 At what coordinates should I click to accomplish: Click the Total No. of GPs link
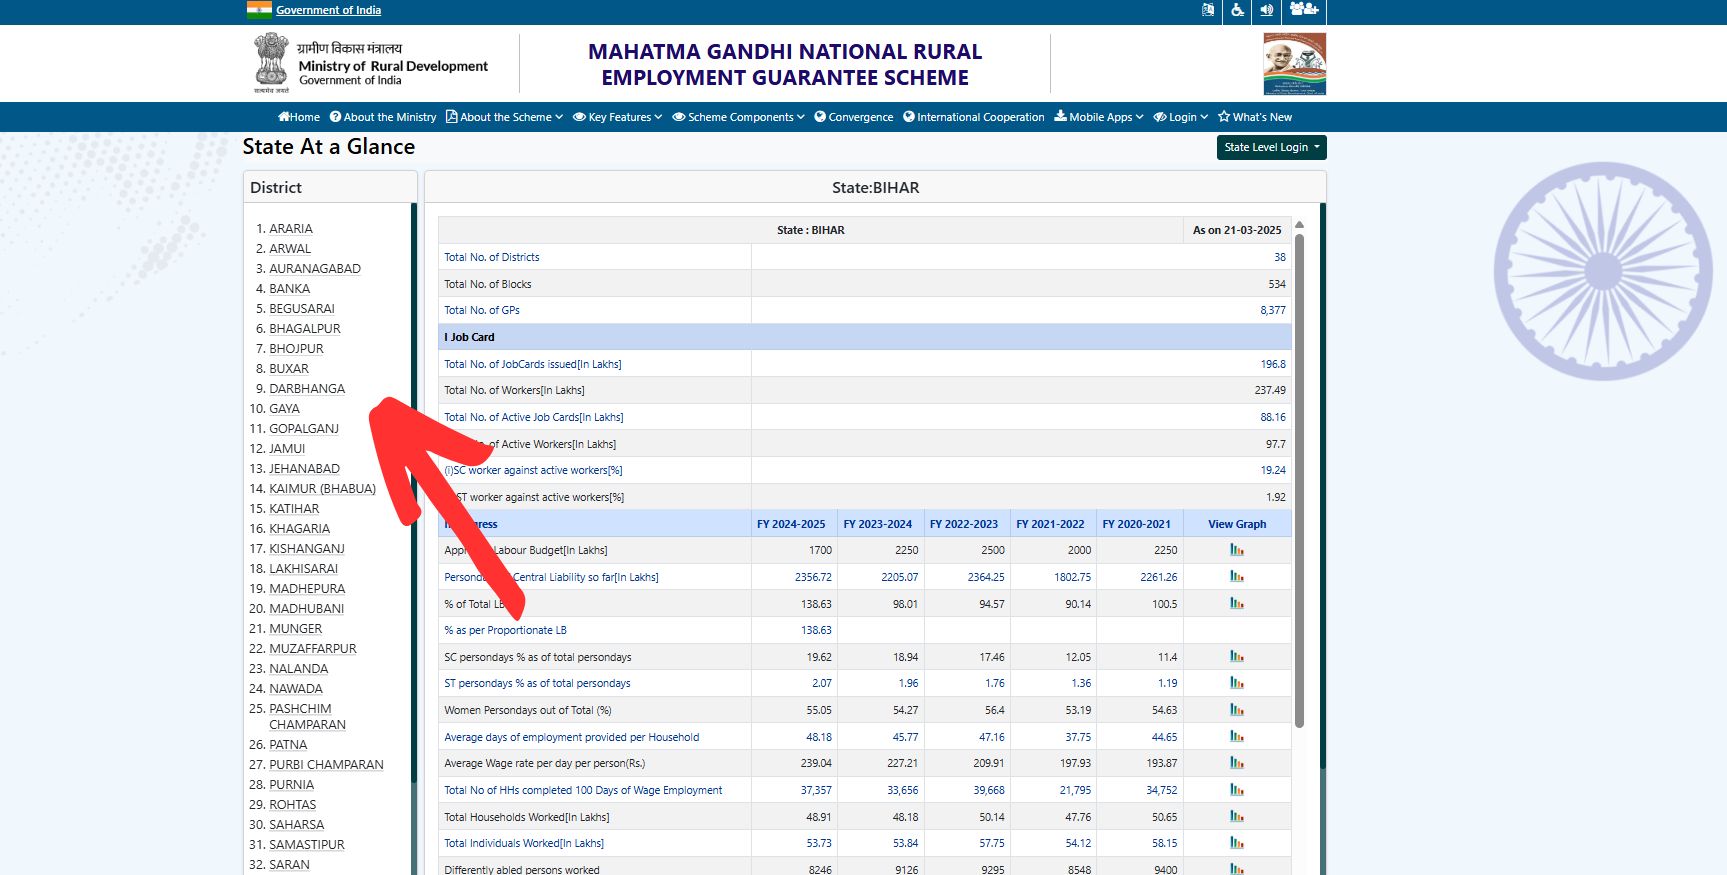(x=482, y=310)
